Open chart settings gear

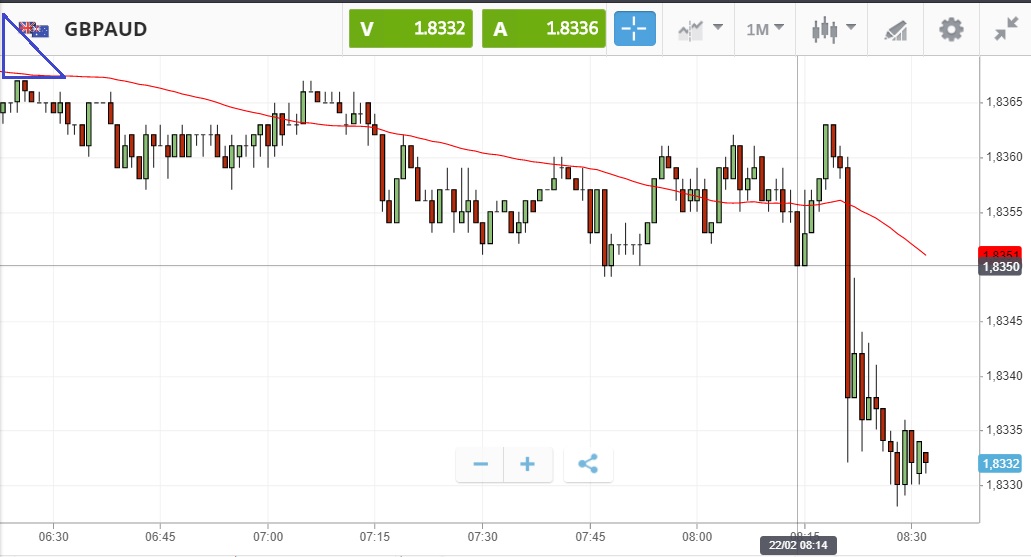[x=951, y=29]
